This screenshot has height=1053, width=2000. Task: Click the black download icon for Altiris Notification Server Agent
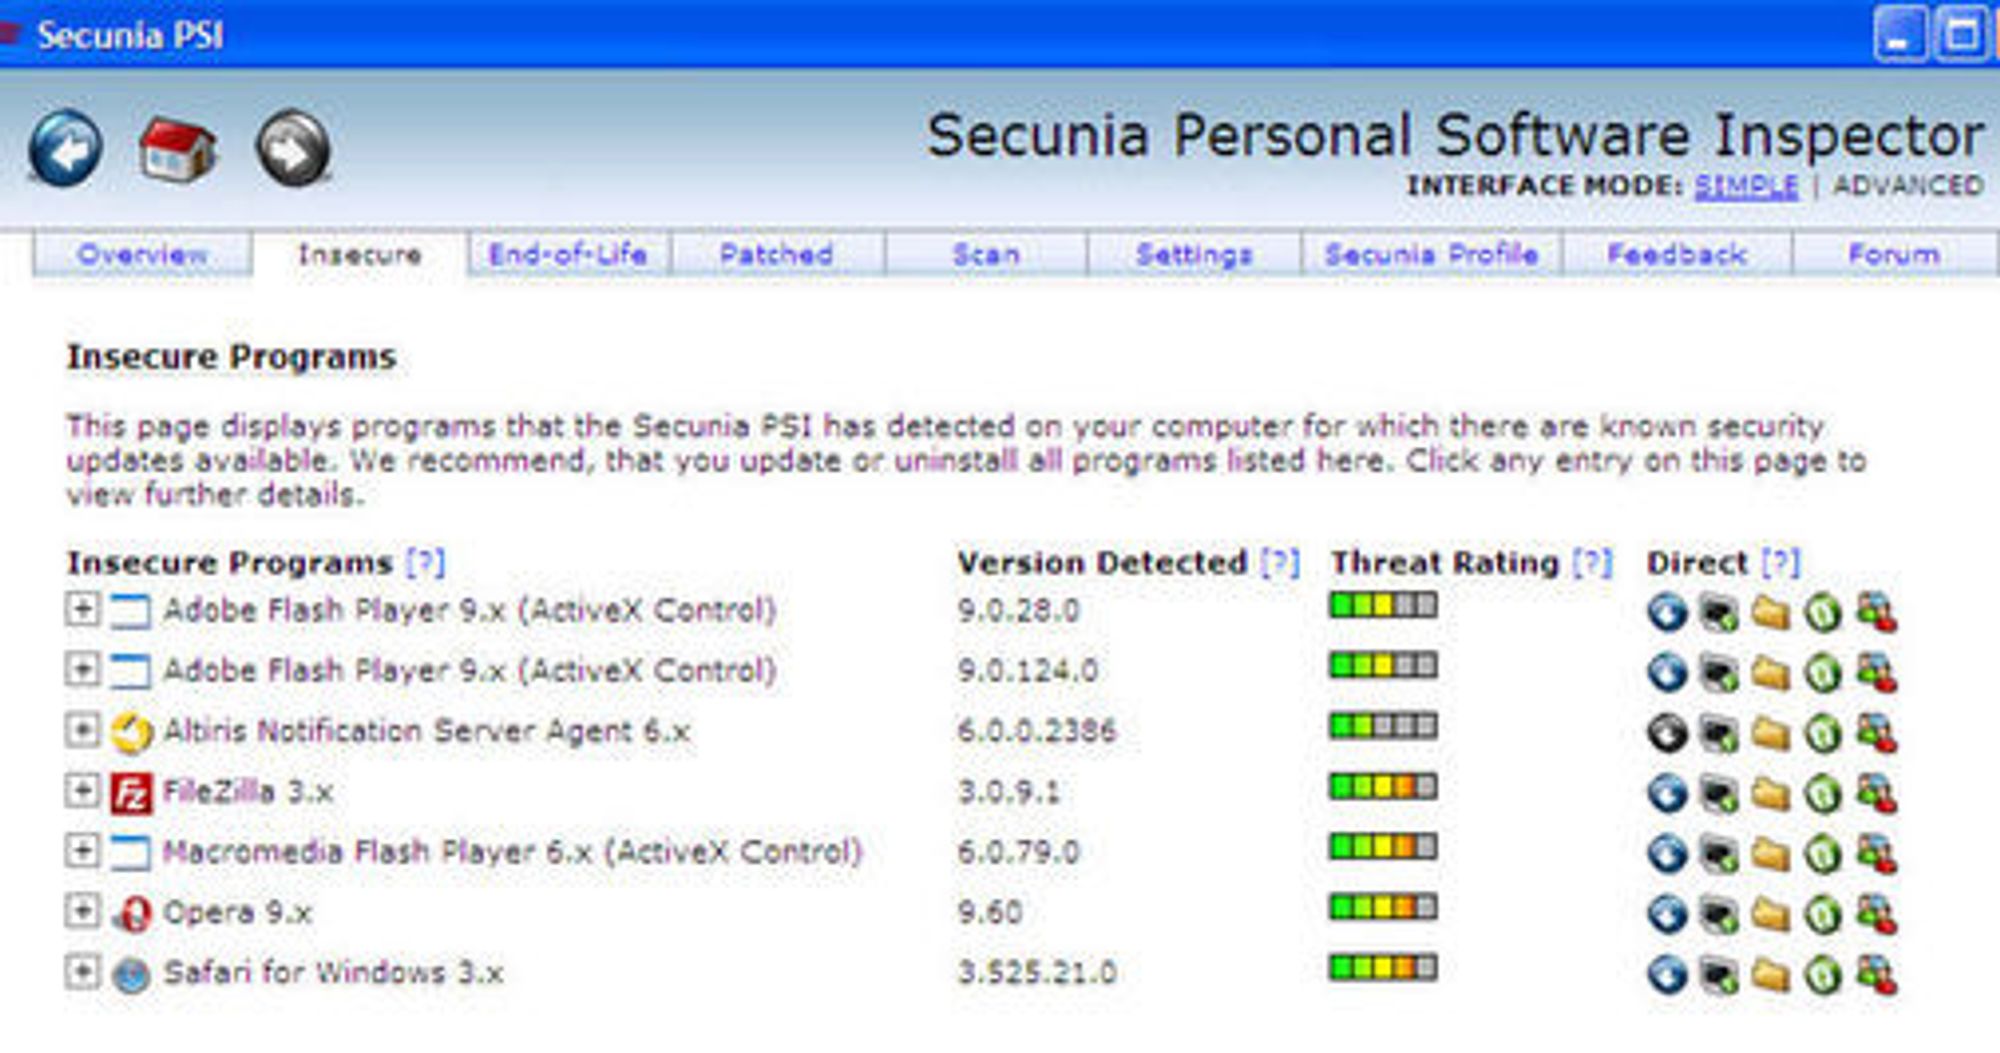[1667, 733]
